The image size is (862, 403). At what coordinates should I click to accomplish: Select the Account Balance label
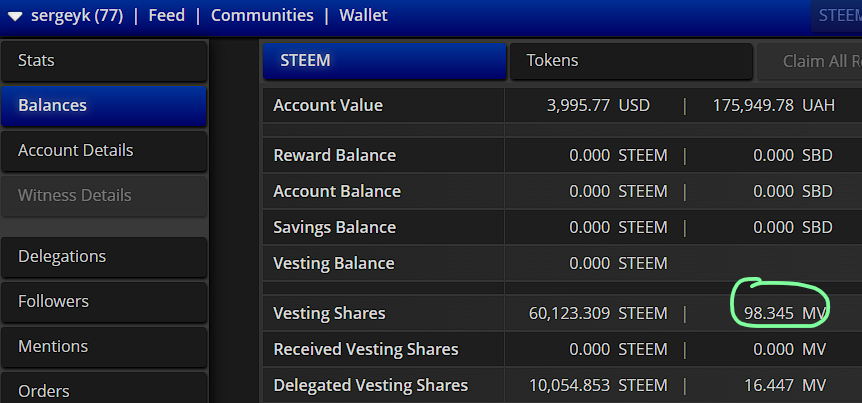(337, 192)
